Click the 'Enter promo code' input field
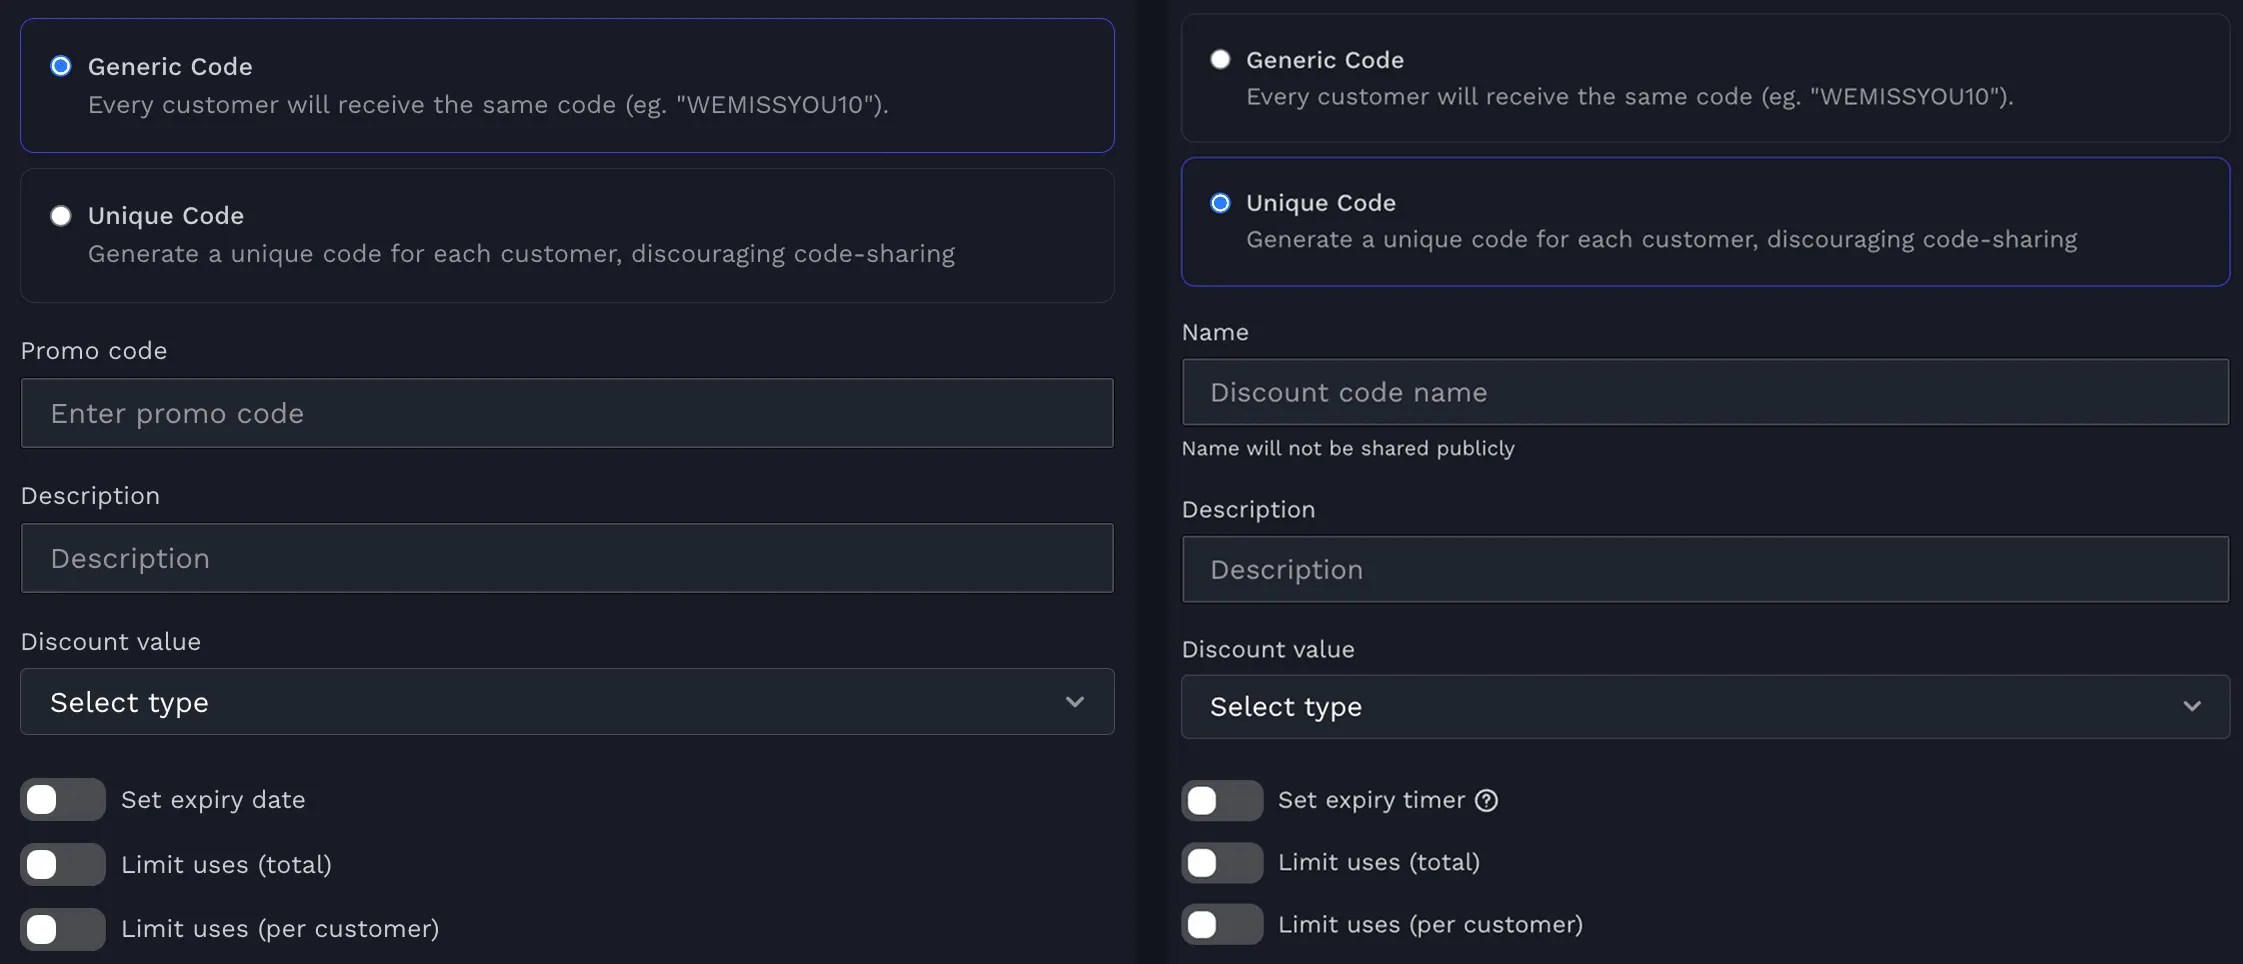This screenshot has height=964, width=2243. tap(567, 413)
